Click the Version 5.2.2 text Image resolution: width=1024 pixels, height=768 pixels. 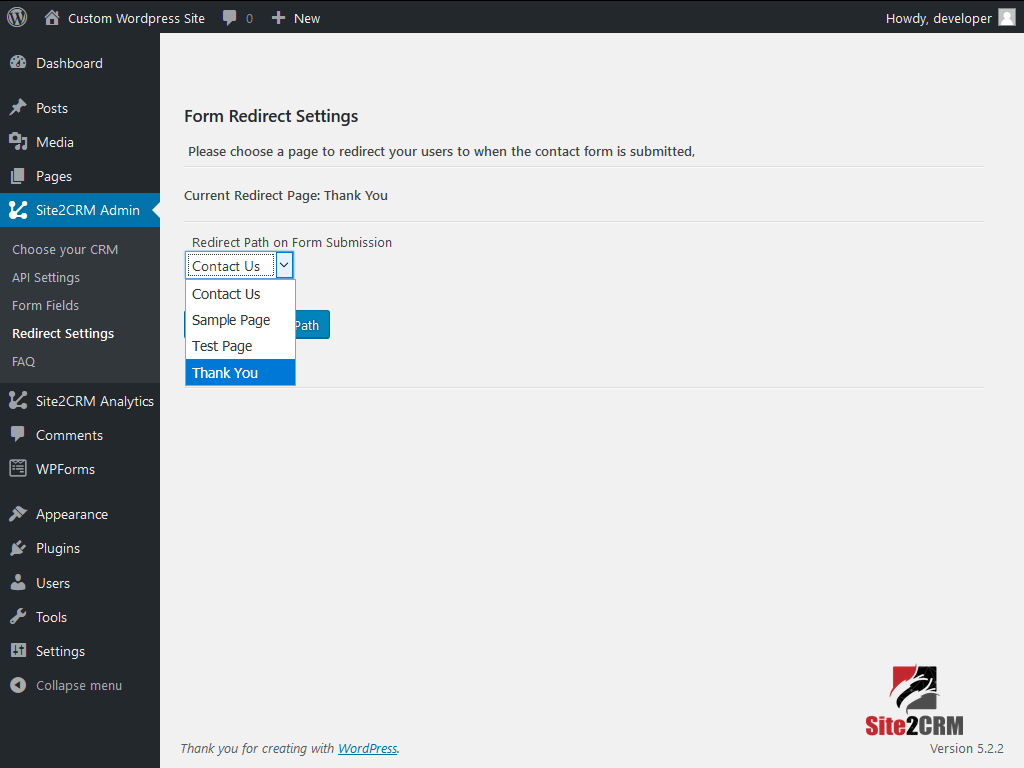(x=967, y=748)
